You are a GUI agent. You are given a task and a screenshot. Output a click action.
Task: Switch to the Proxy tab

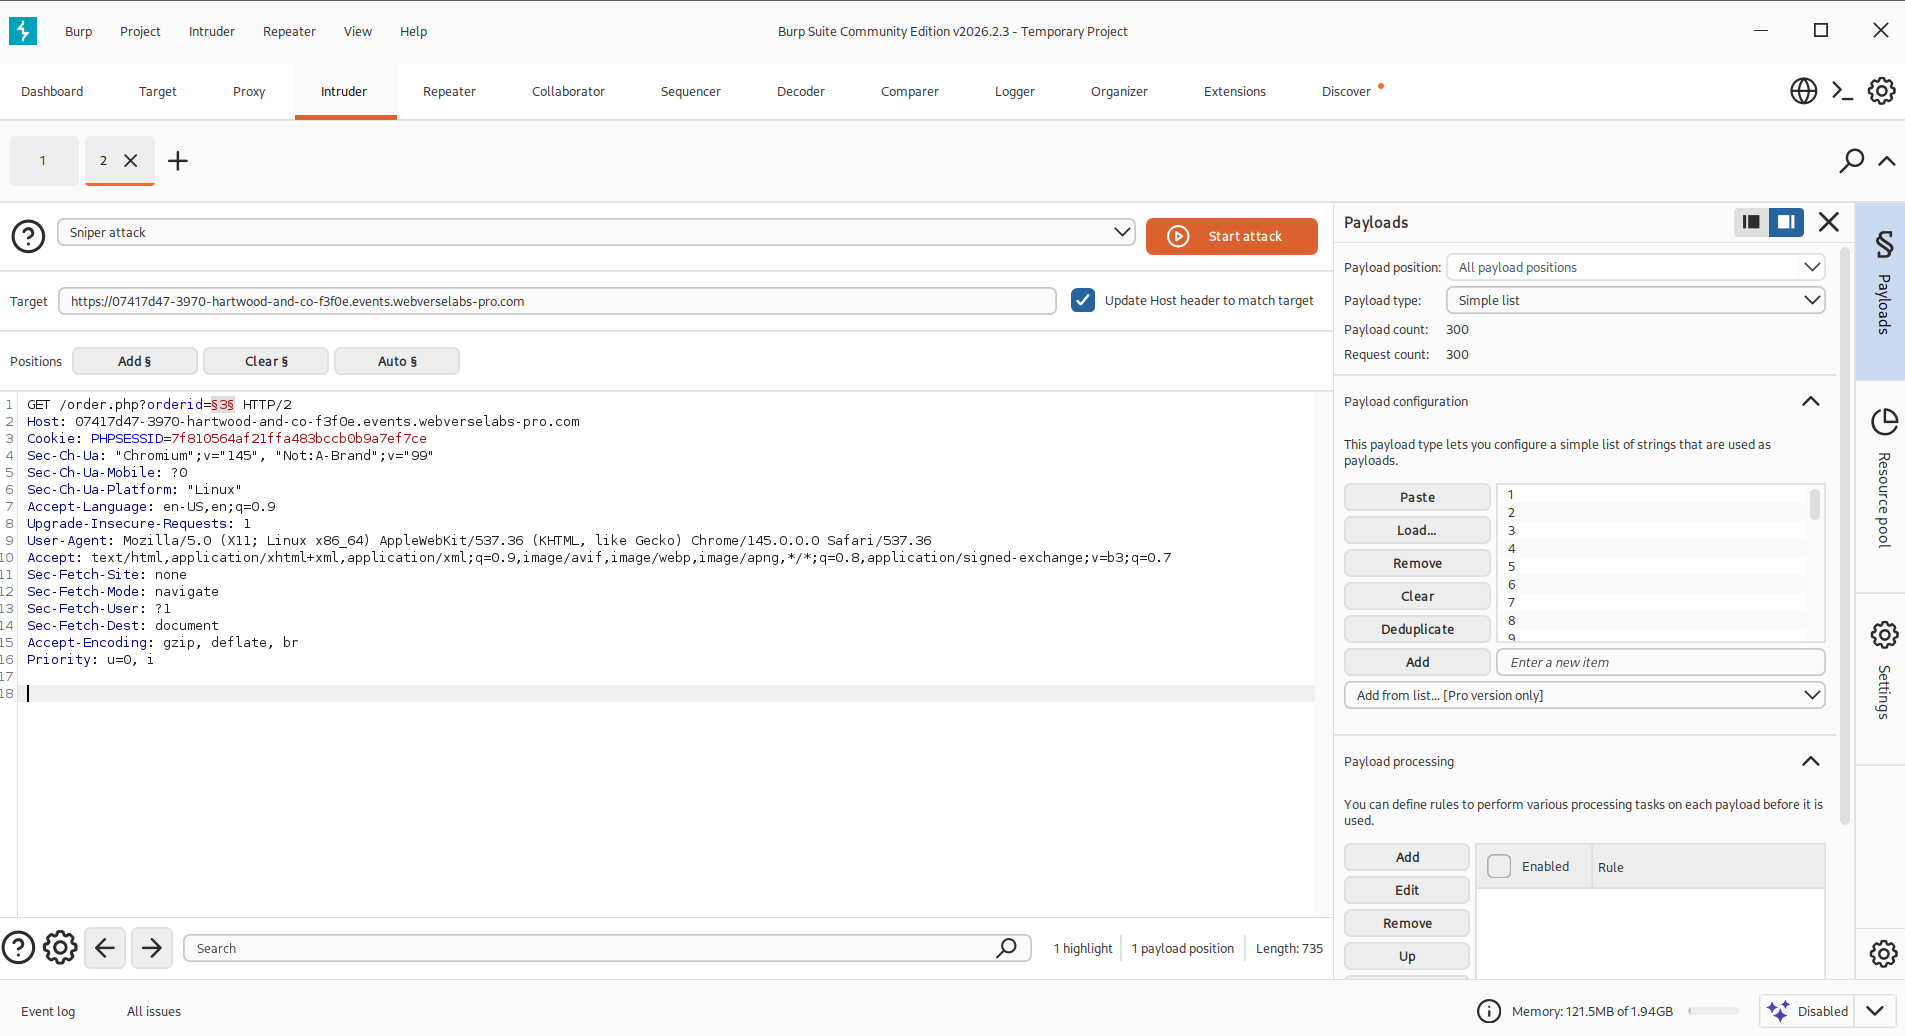tap(249, 91)
